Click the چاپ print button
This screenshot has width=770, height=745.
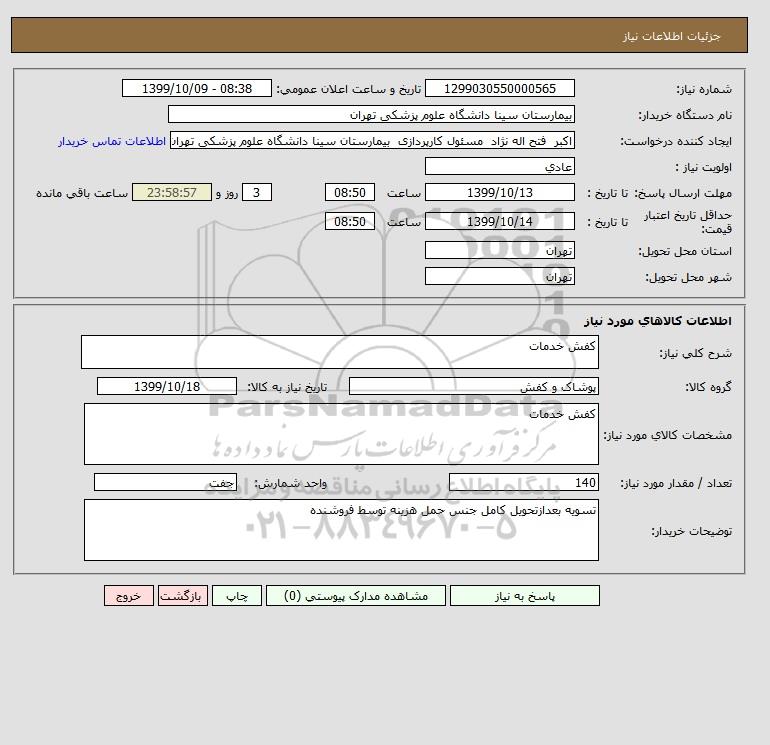click(x=237, y=596)
